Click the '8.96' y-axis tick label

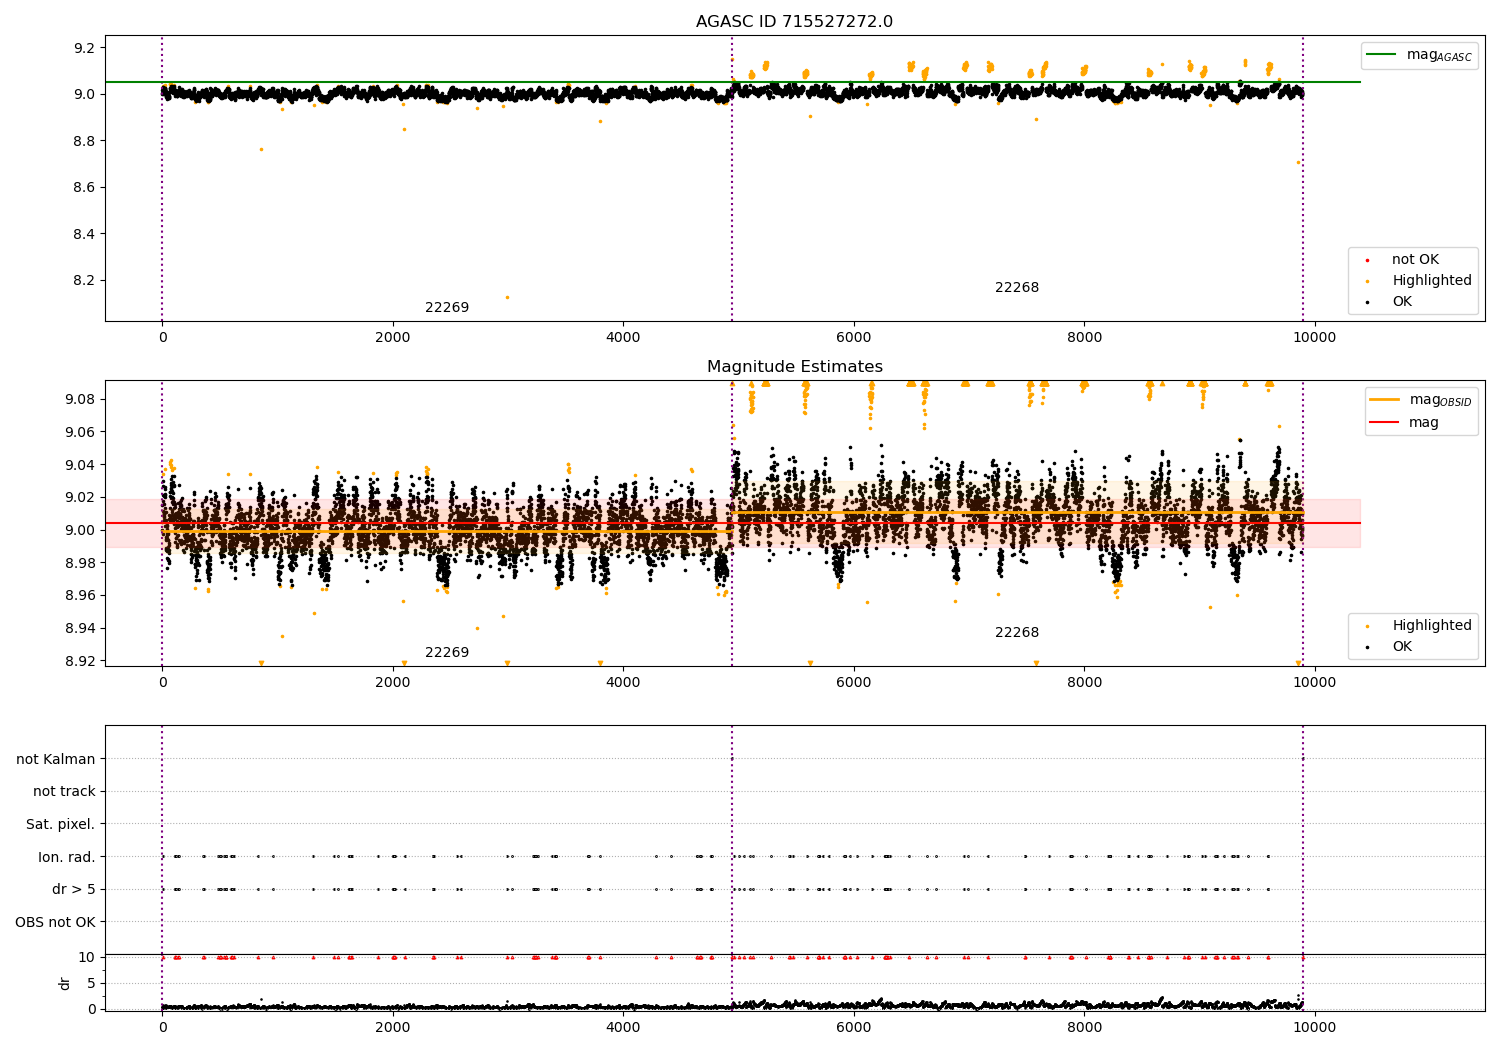point(80,596)
